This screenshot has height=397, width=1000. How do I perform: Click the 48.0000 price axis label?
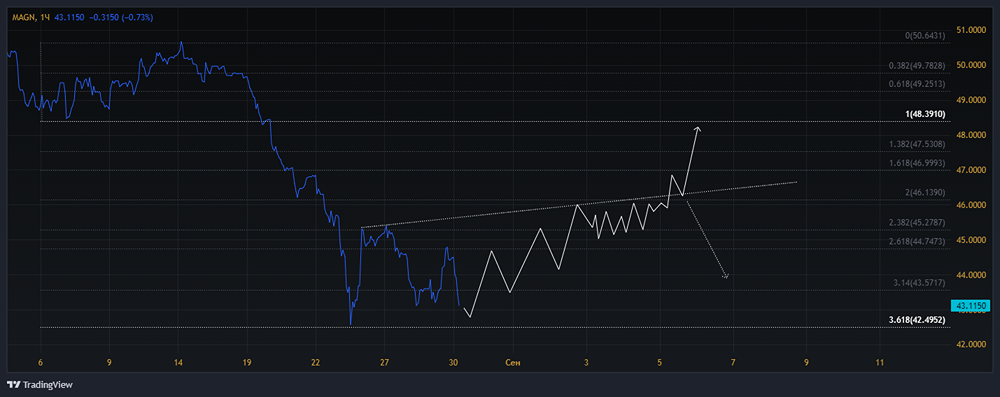(971, 135)
